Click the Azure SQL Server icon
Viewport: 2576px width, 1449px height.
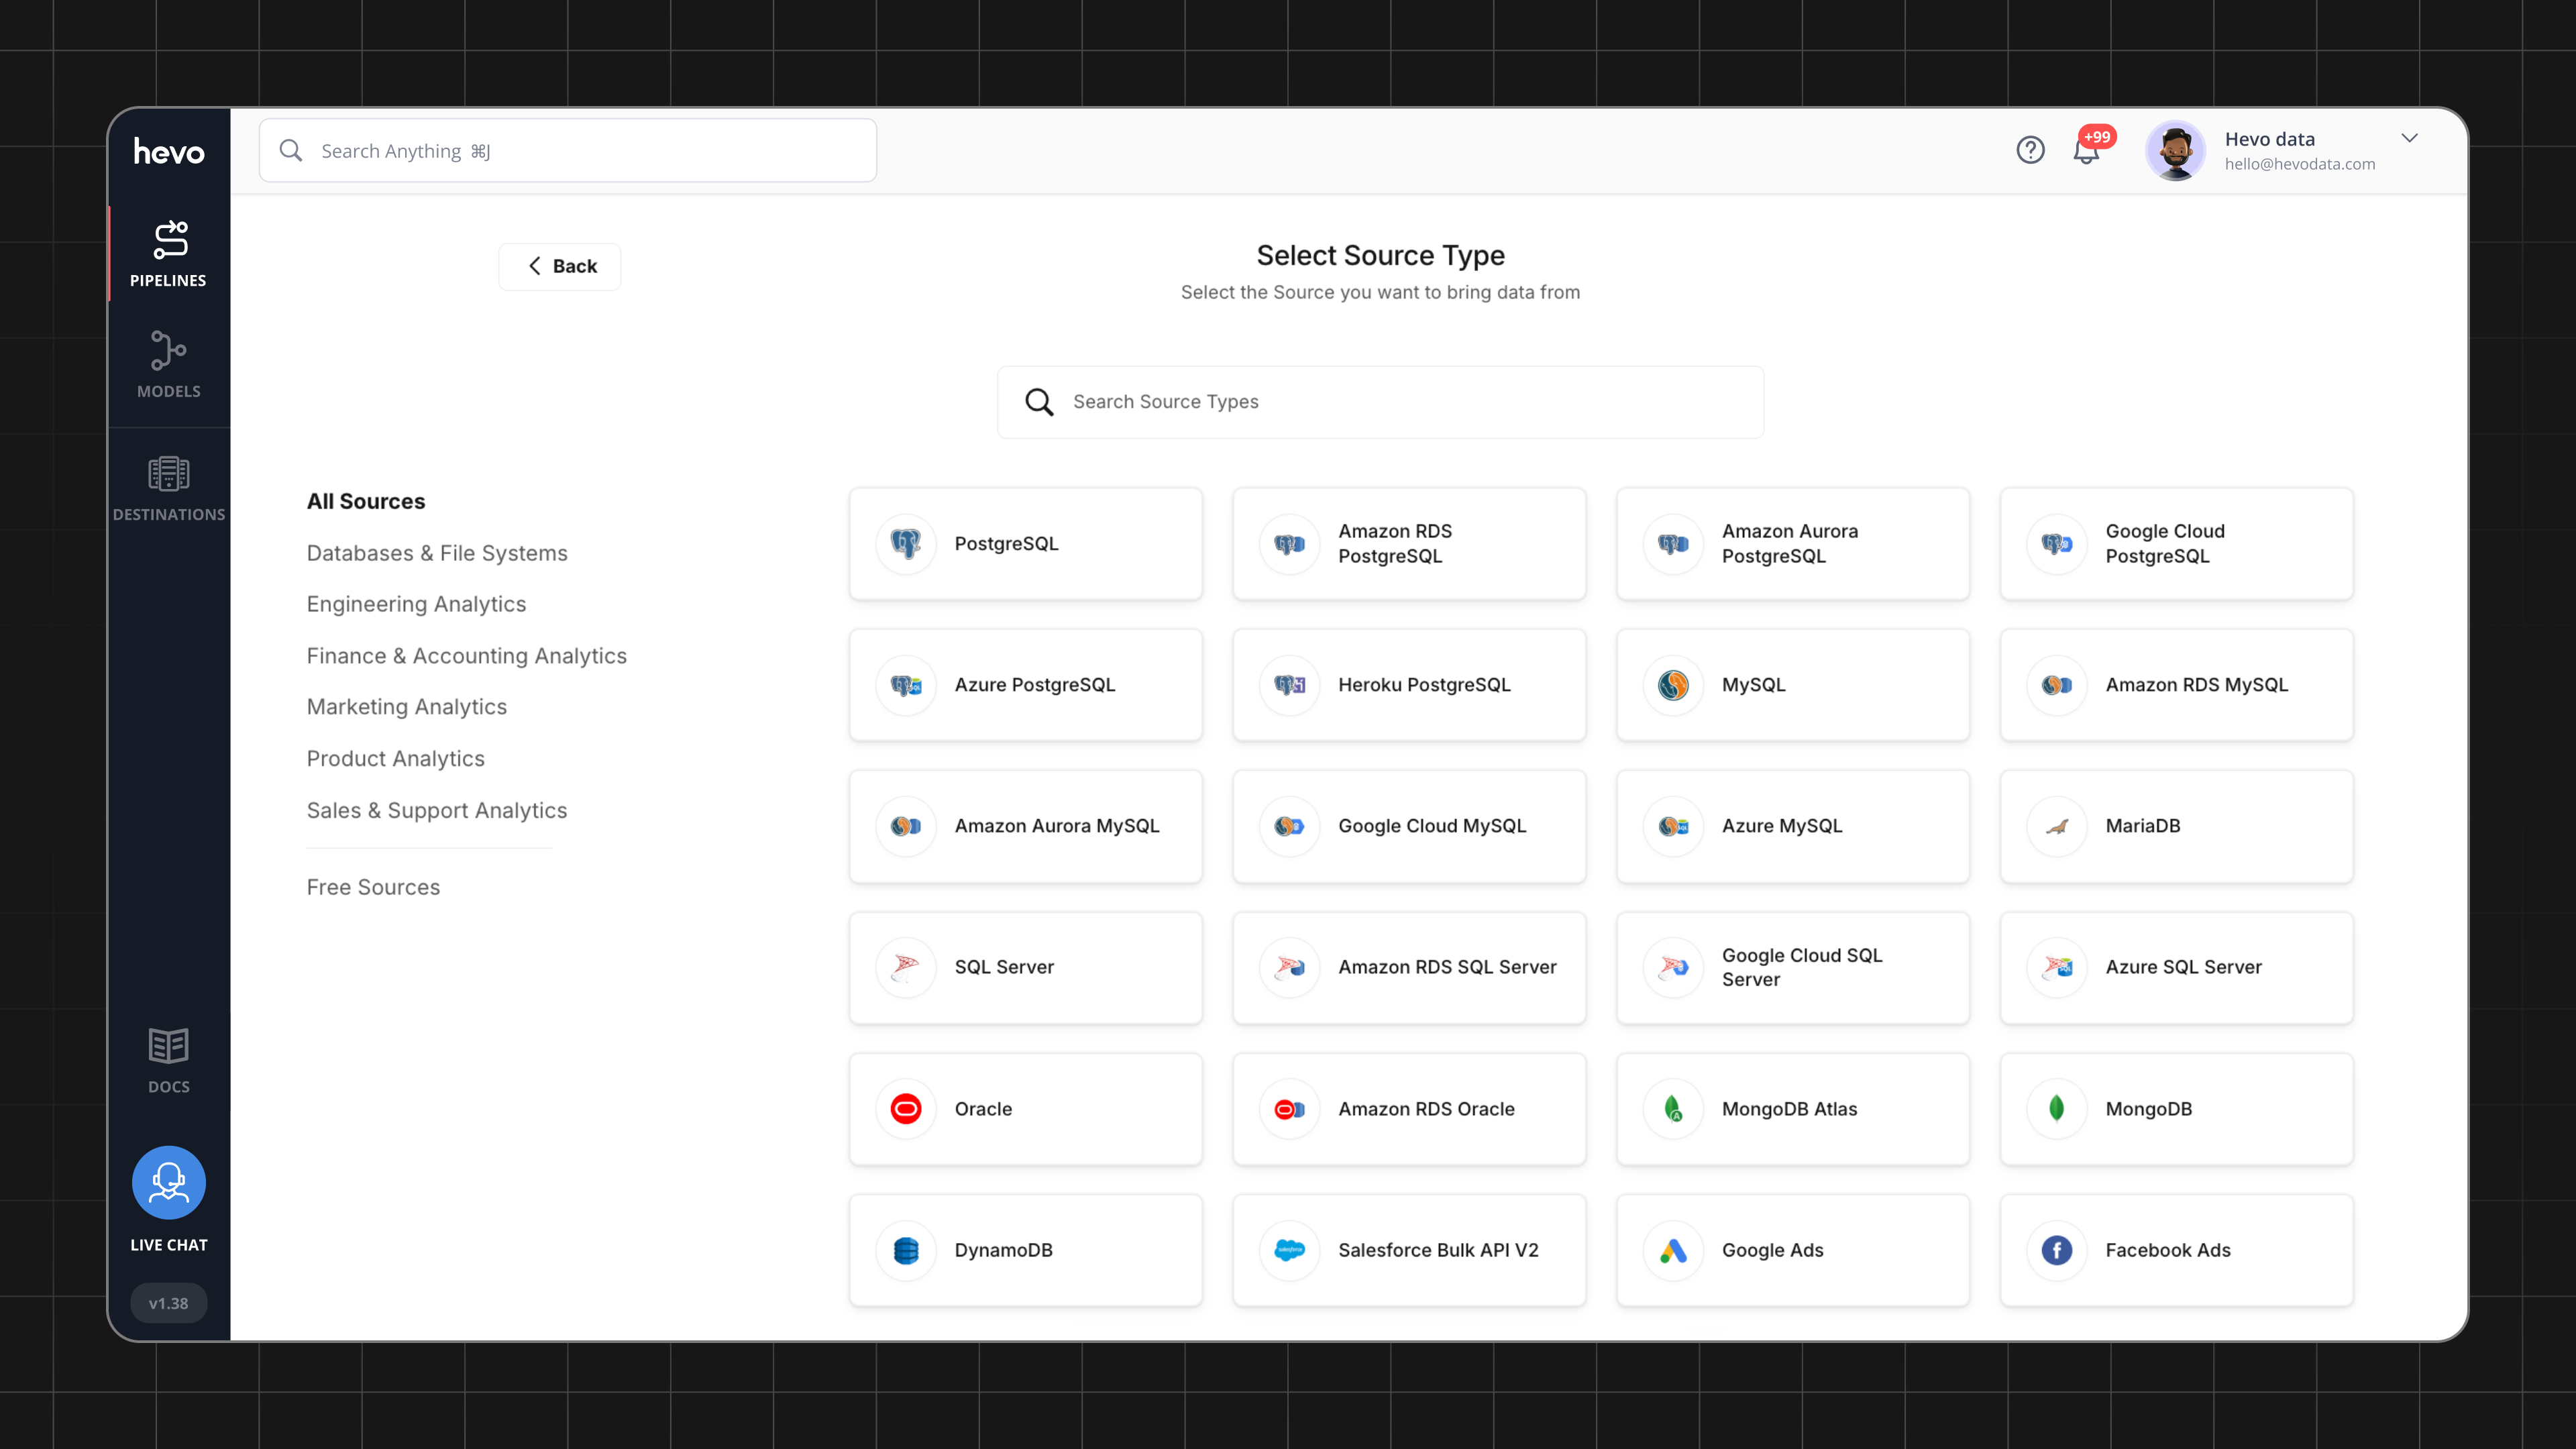point(2057,967)
